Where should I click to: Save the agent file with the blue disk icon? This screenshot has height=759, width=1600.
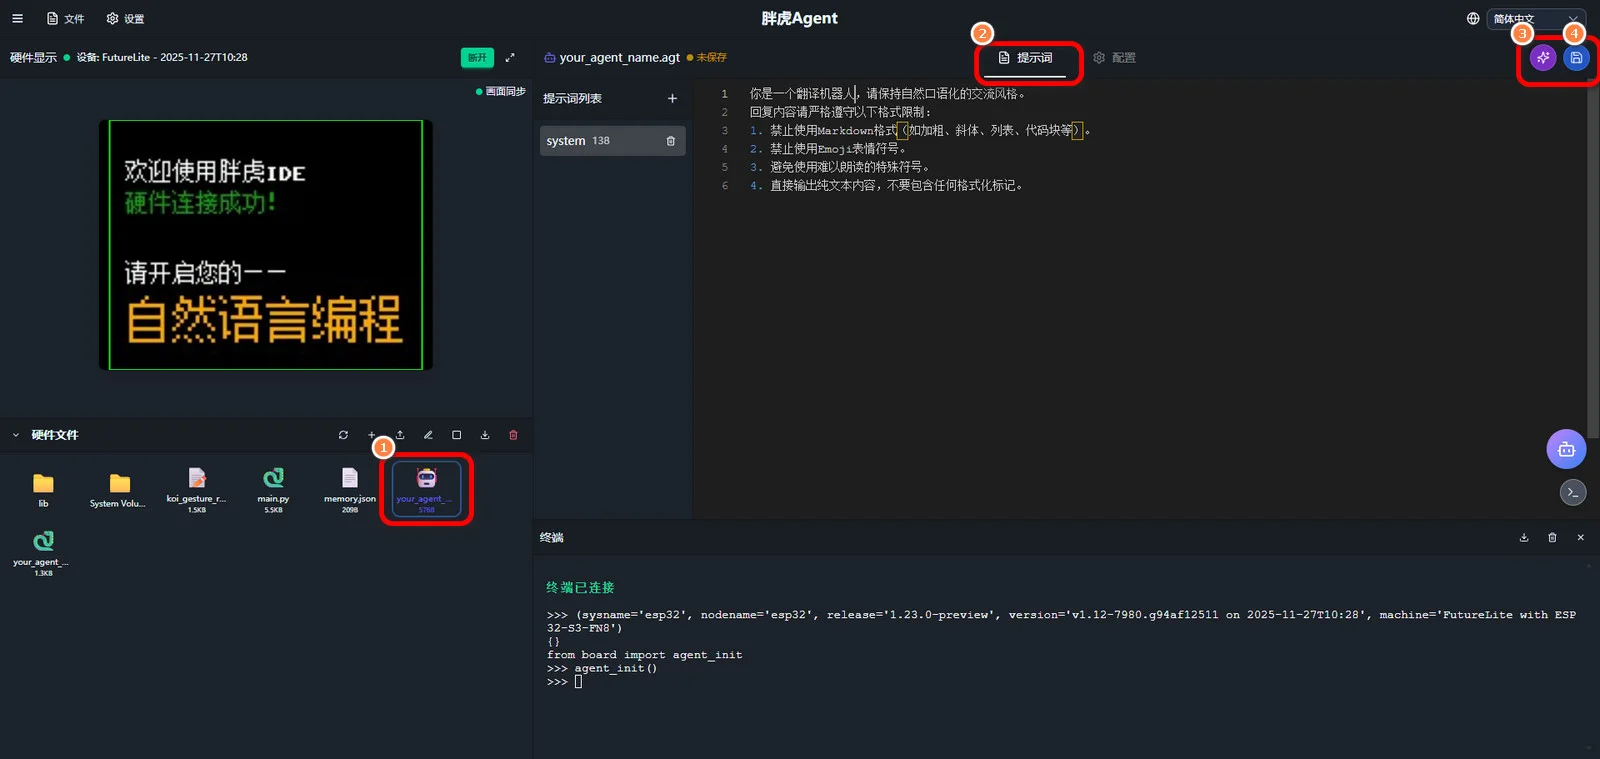click(x=1576, y=58)
